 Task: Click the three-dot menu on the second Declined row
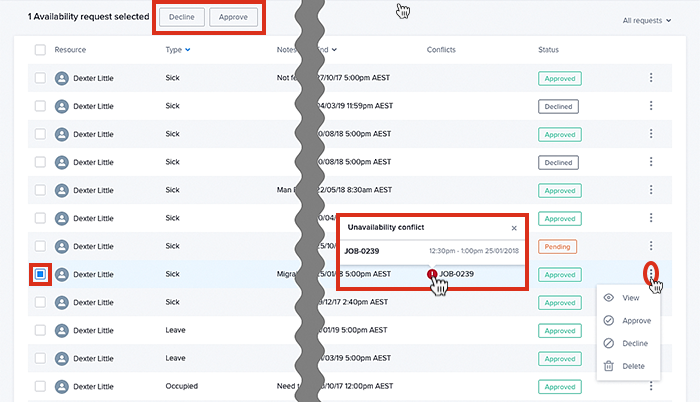[651, 162]
